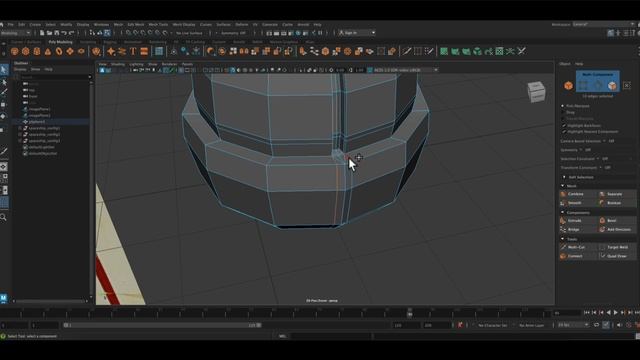Pick the Lasso select tool in toolbox
This screenshot has width=640, height=360.
click(x=4, y=82)
